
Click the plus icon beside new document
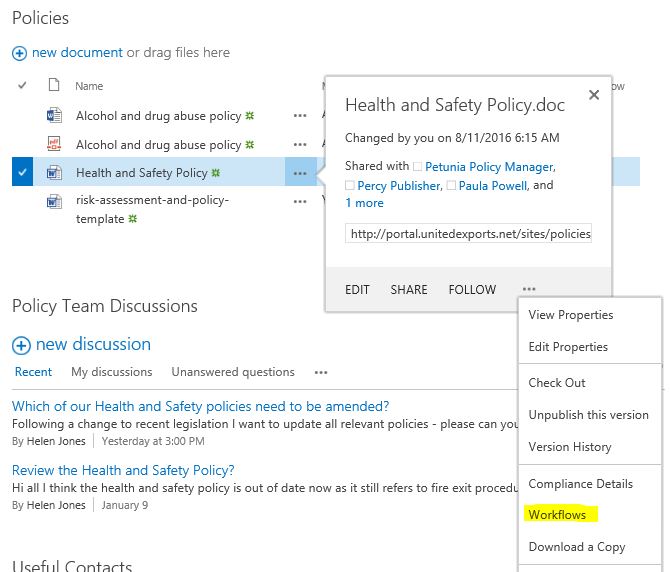(x=19, y=53)
